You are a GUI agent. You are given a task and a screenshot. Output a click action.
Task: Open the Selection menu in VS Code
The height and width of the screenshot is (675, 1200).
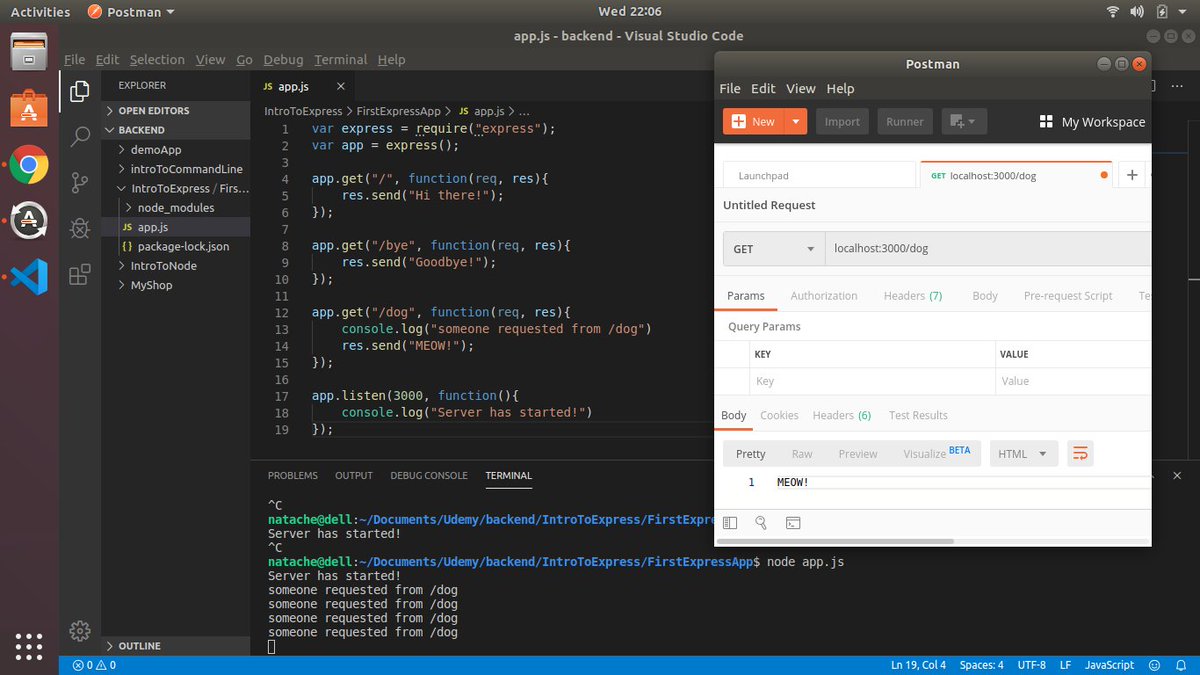click(x=157, y=60)
